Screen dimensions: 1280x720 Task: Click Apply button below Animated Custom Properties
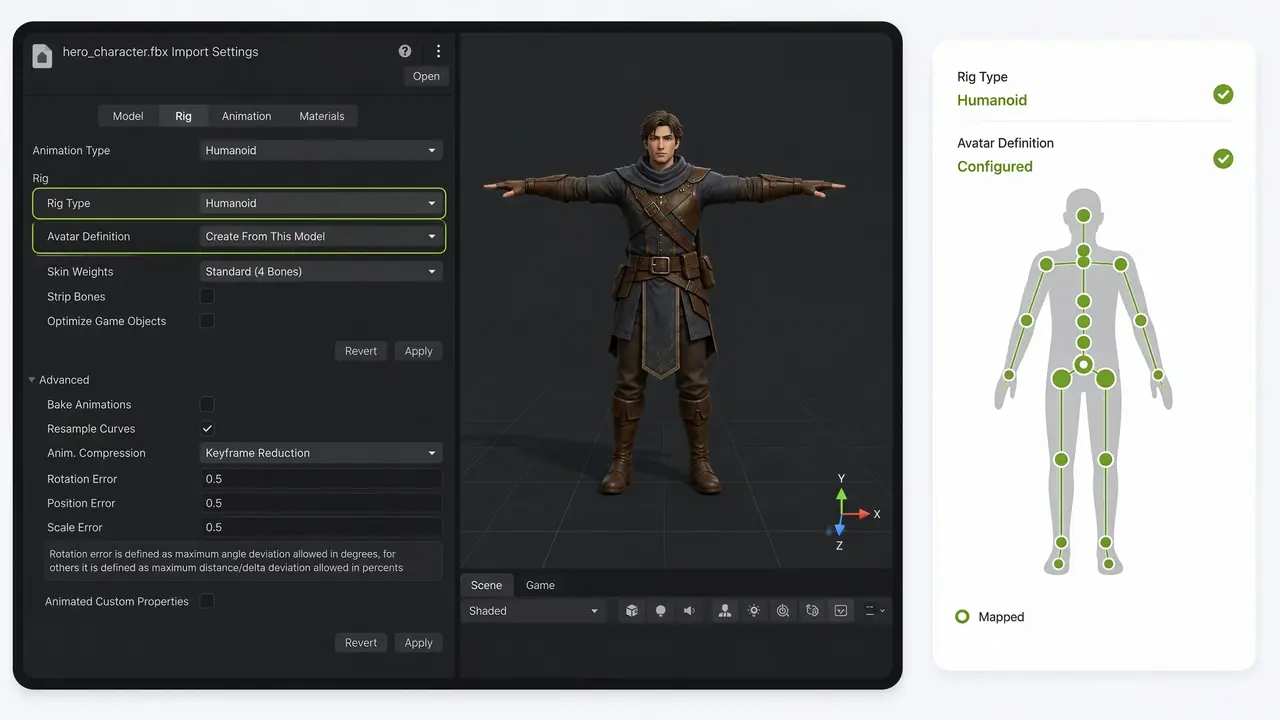(418, 643)
